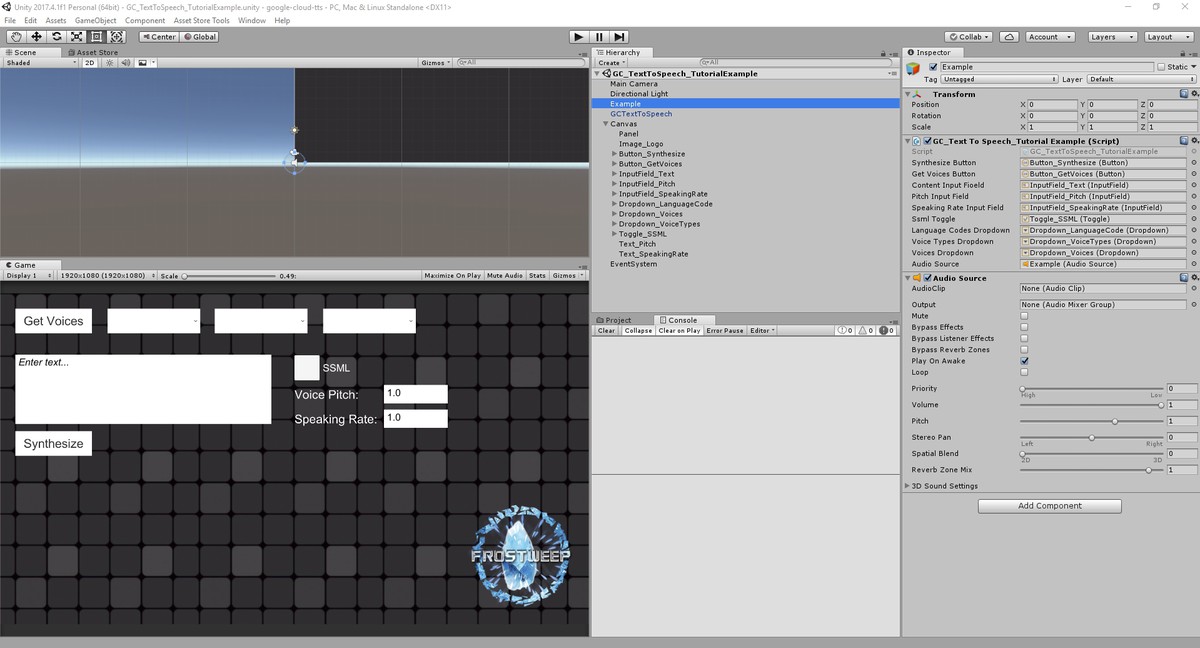The image size is (1200, 648).
Task: Toggle the Example object active checkbox
Action: (x=933, y=67)
